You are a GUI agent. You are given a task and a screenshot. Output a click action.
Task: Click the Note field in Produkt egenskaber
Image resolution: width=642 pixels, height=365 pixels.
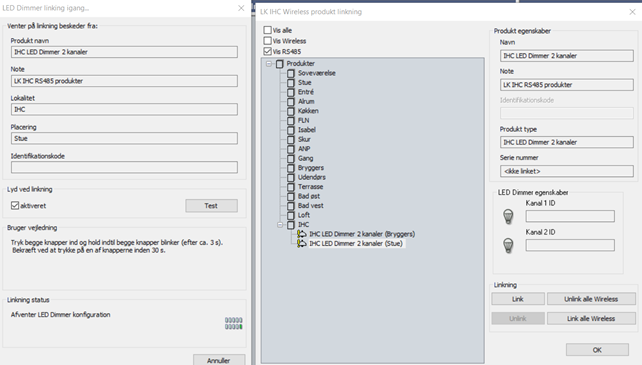pos(567,85)
